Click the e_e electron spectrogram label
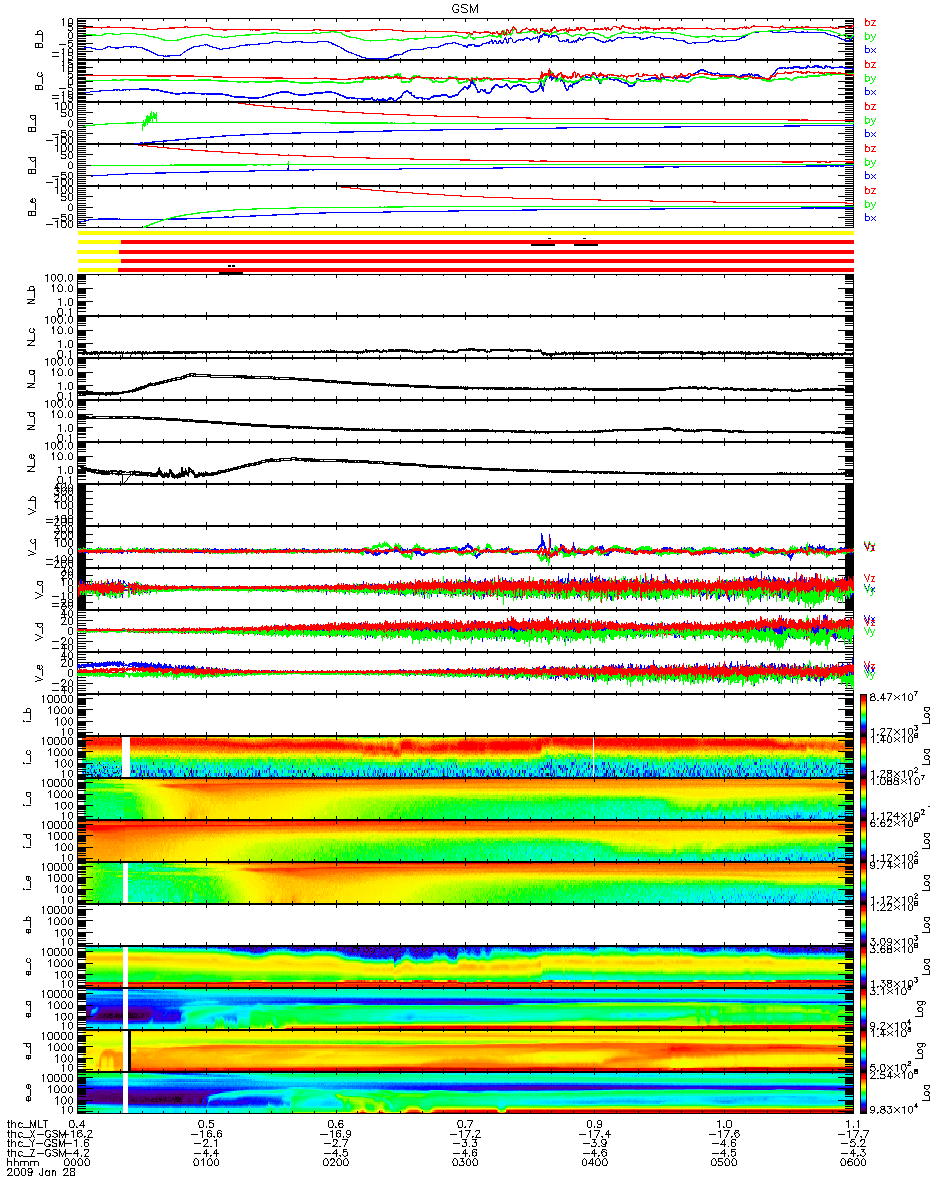Image resolution: width=930 pixels, height=1200 pixels. 30,1094
